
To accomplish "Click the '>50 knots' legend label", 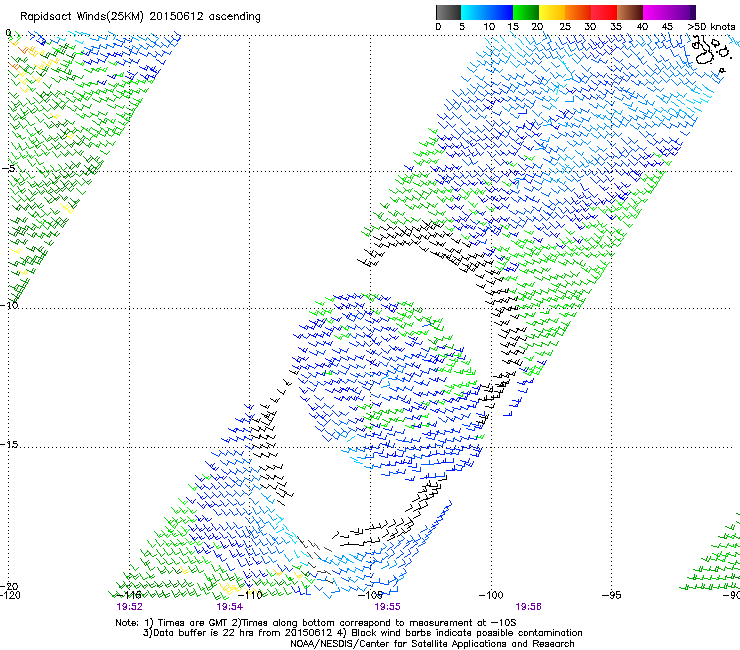I will [x=711, y=27].
